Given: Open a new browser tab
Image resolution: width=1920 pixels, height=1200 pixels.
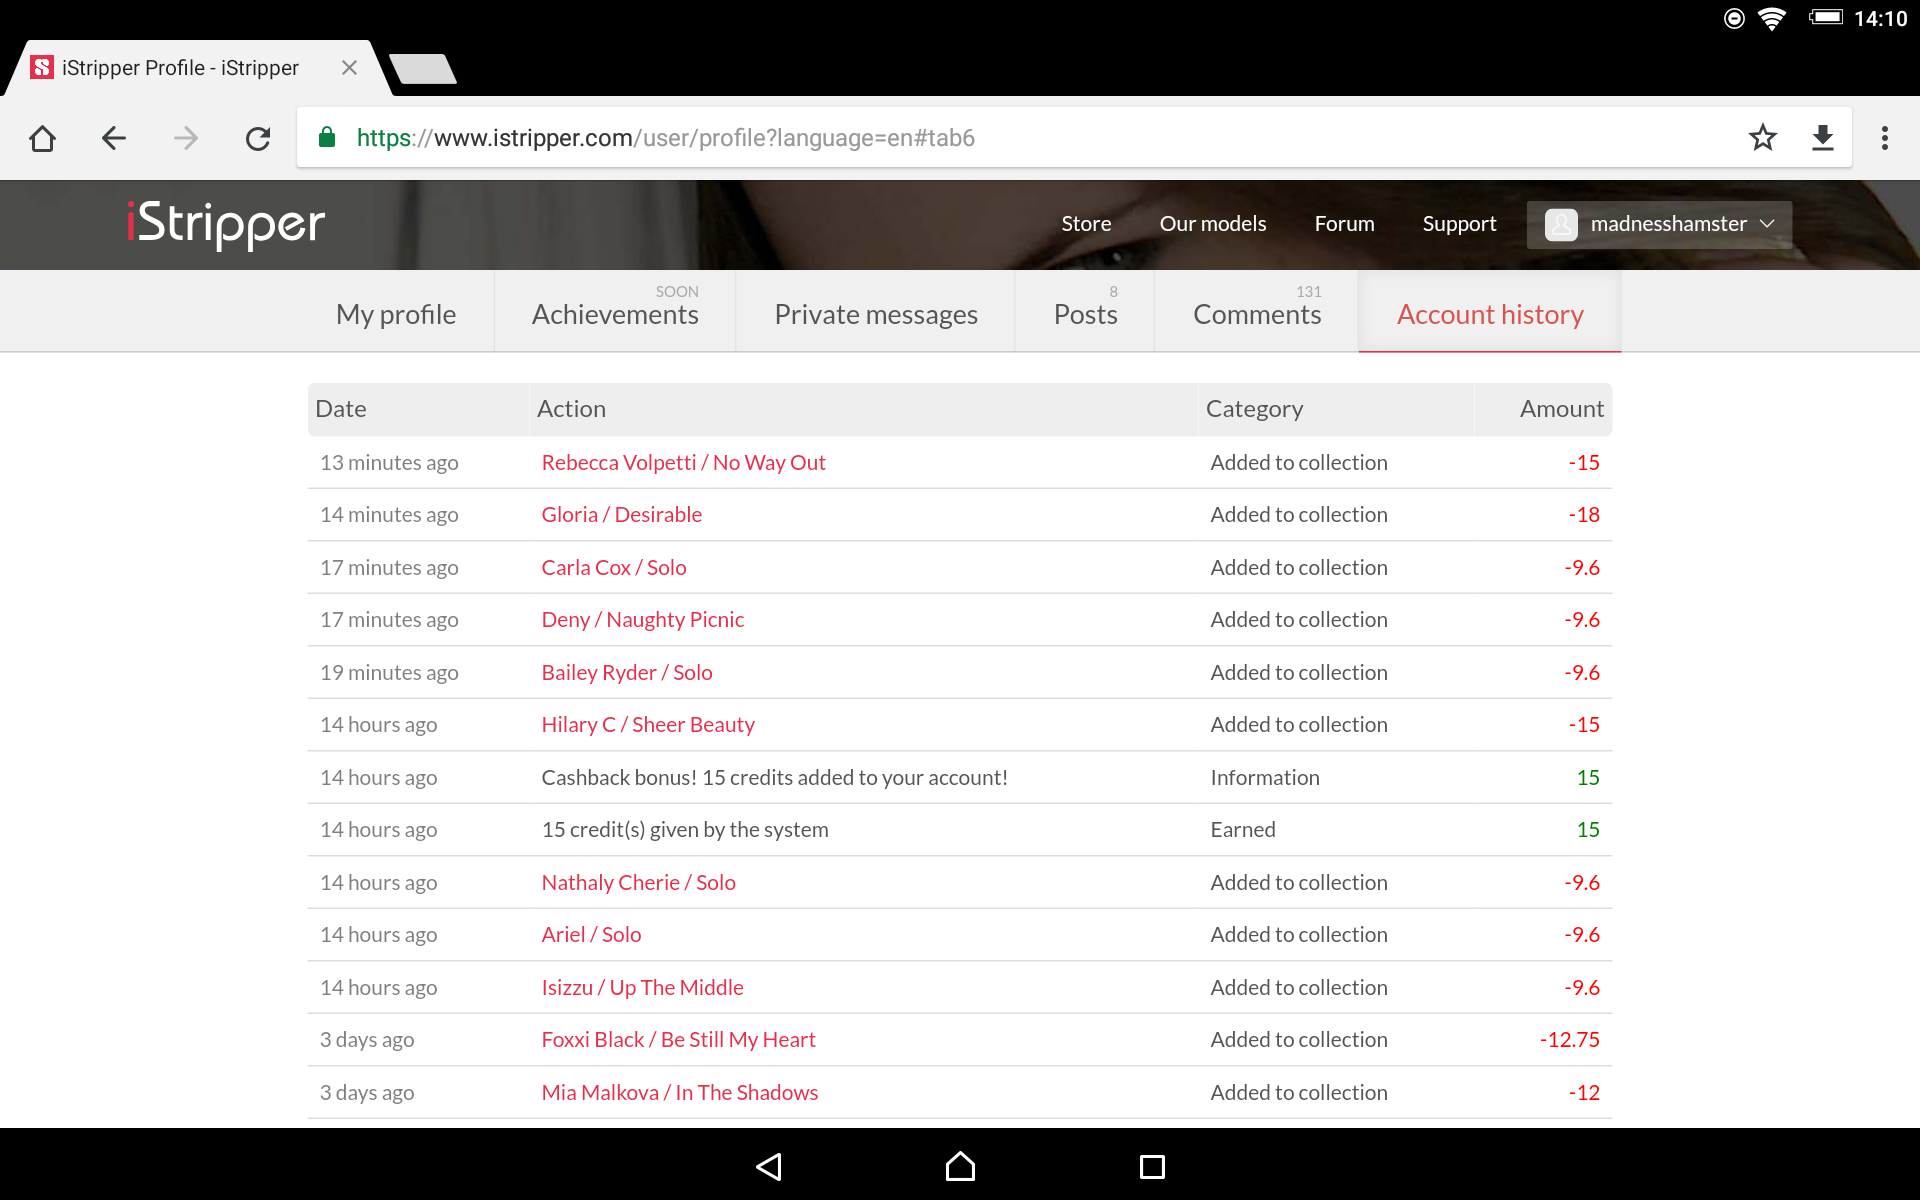Looking at the screenshot, I should click(423, 68).
